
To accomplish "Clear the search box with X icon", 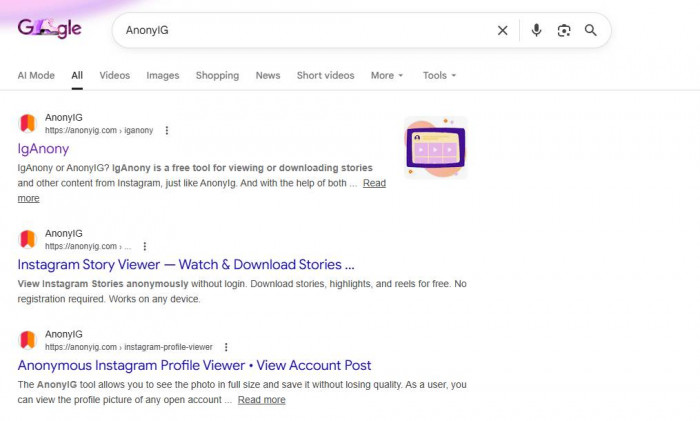I will click(503, 30).
